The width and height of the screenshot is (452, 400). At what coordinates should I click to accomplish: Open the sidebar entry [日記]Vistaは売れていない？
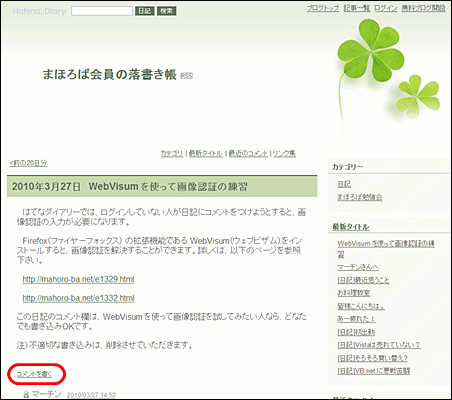(379, 345)
